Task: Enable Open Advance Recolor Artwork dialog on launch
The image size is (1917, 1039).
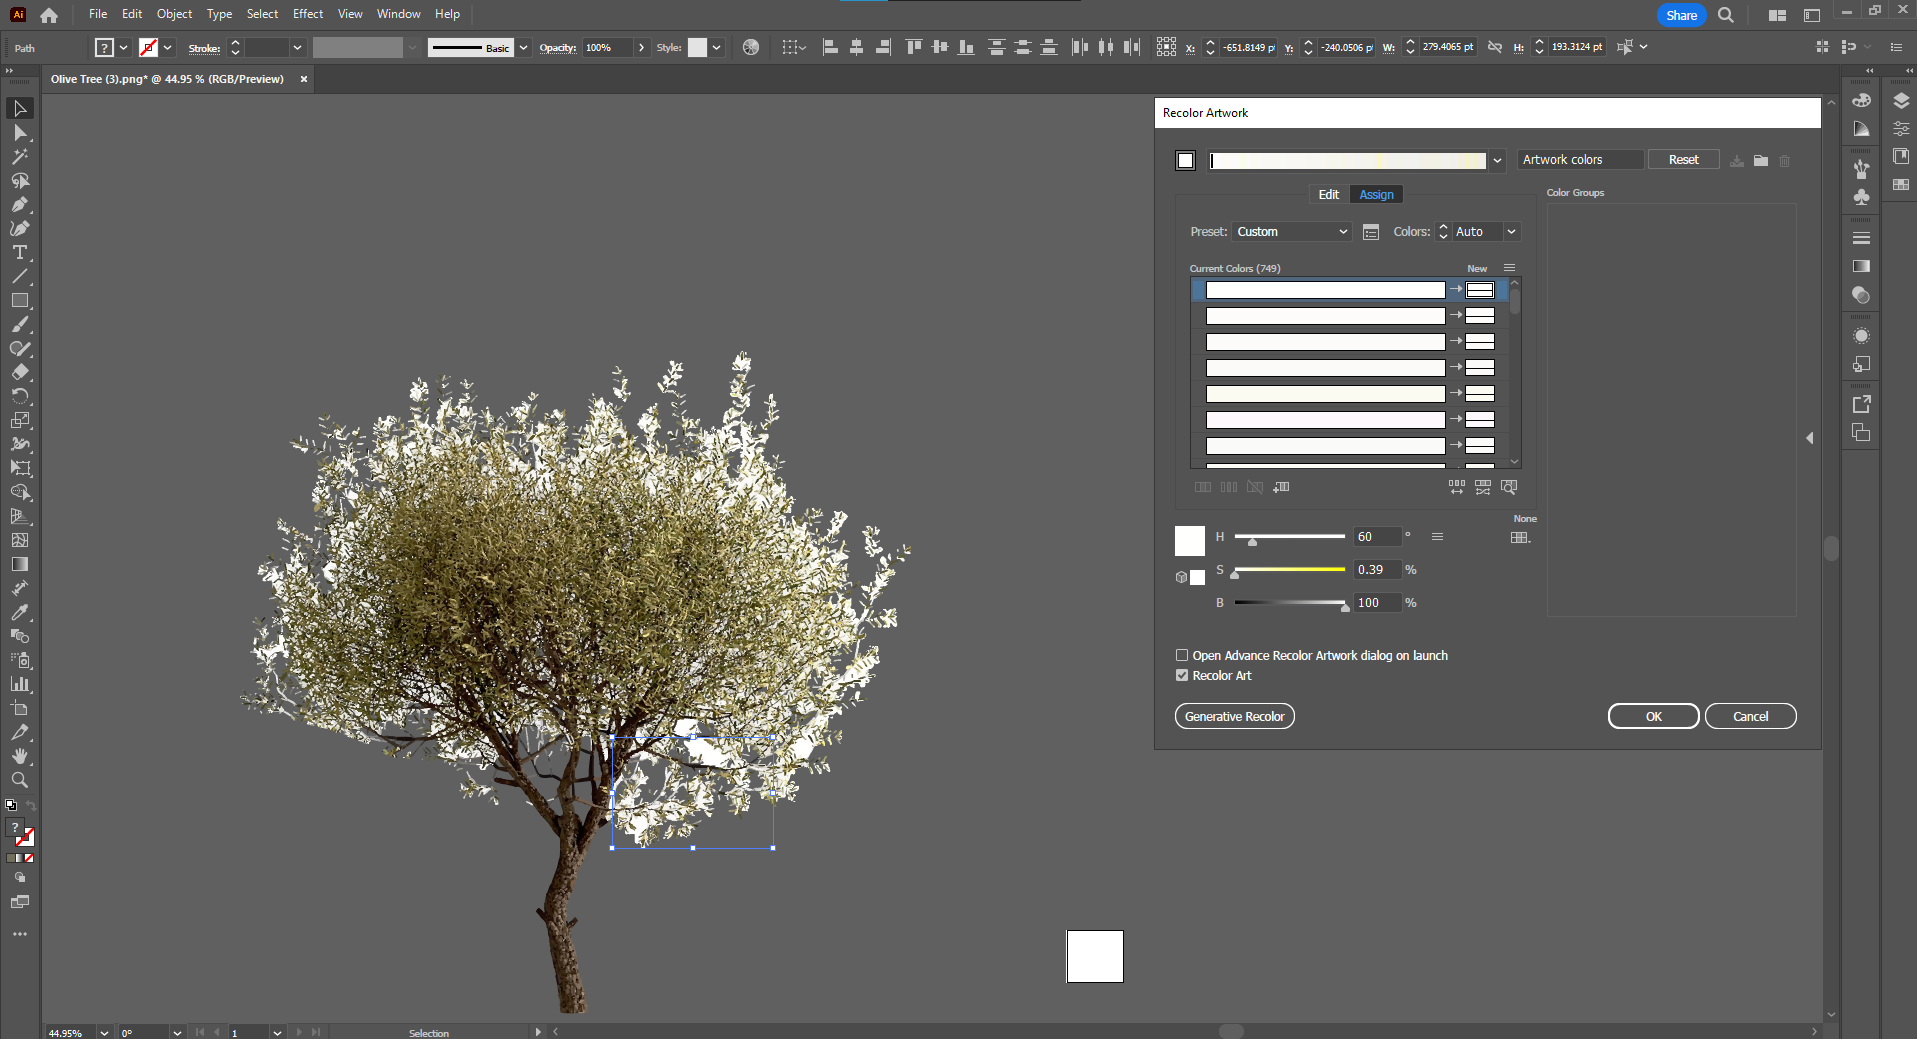Action: [1181, 655]
